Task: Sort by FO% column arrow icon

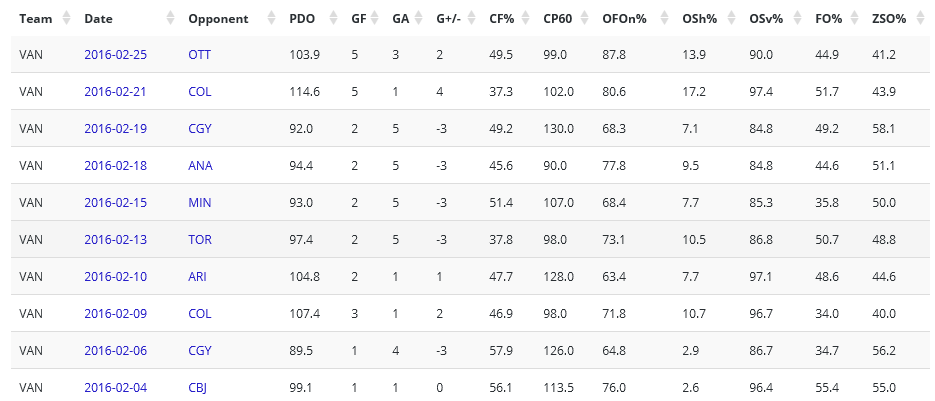Action: click(854, 19)
